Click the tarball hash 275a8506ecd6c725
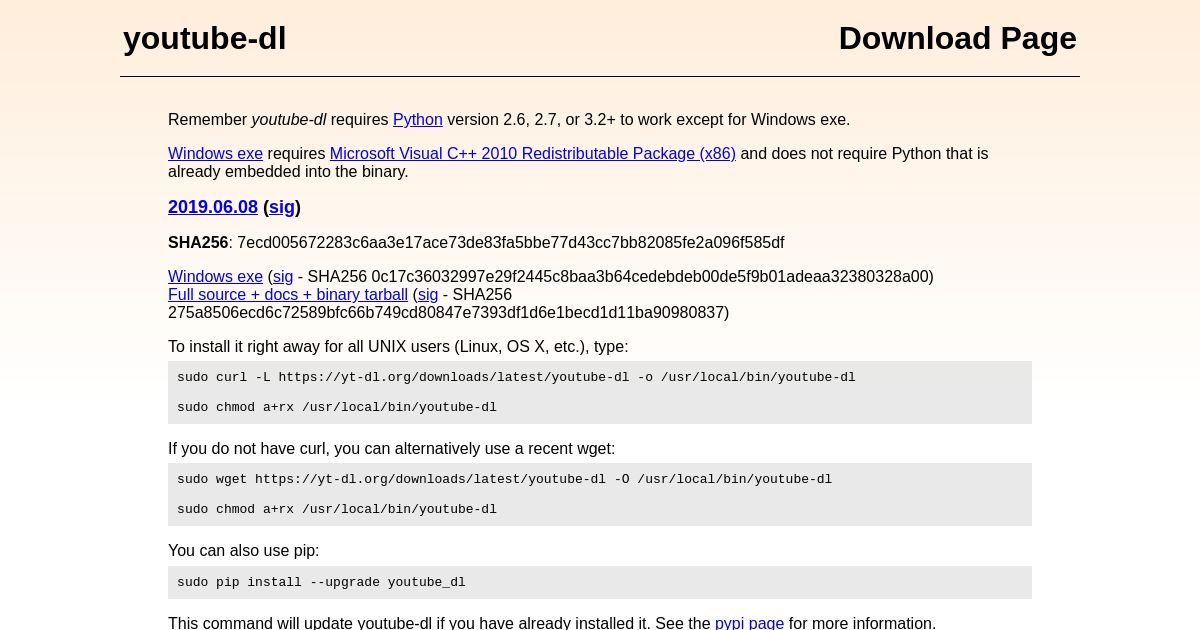Screen dimensions: 1200x630 coord(446,313)
